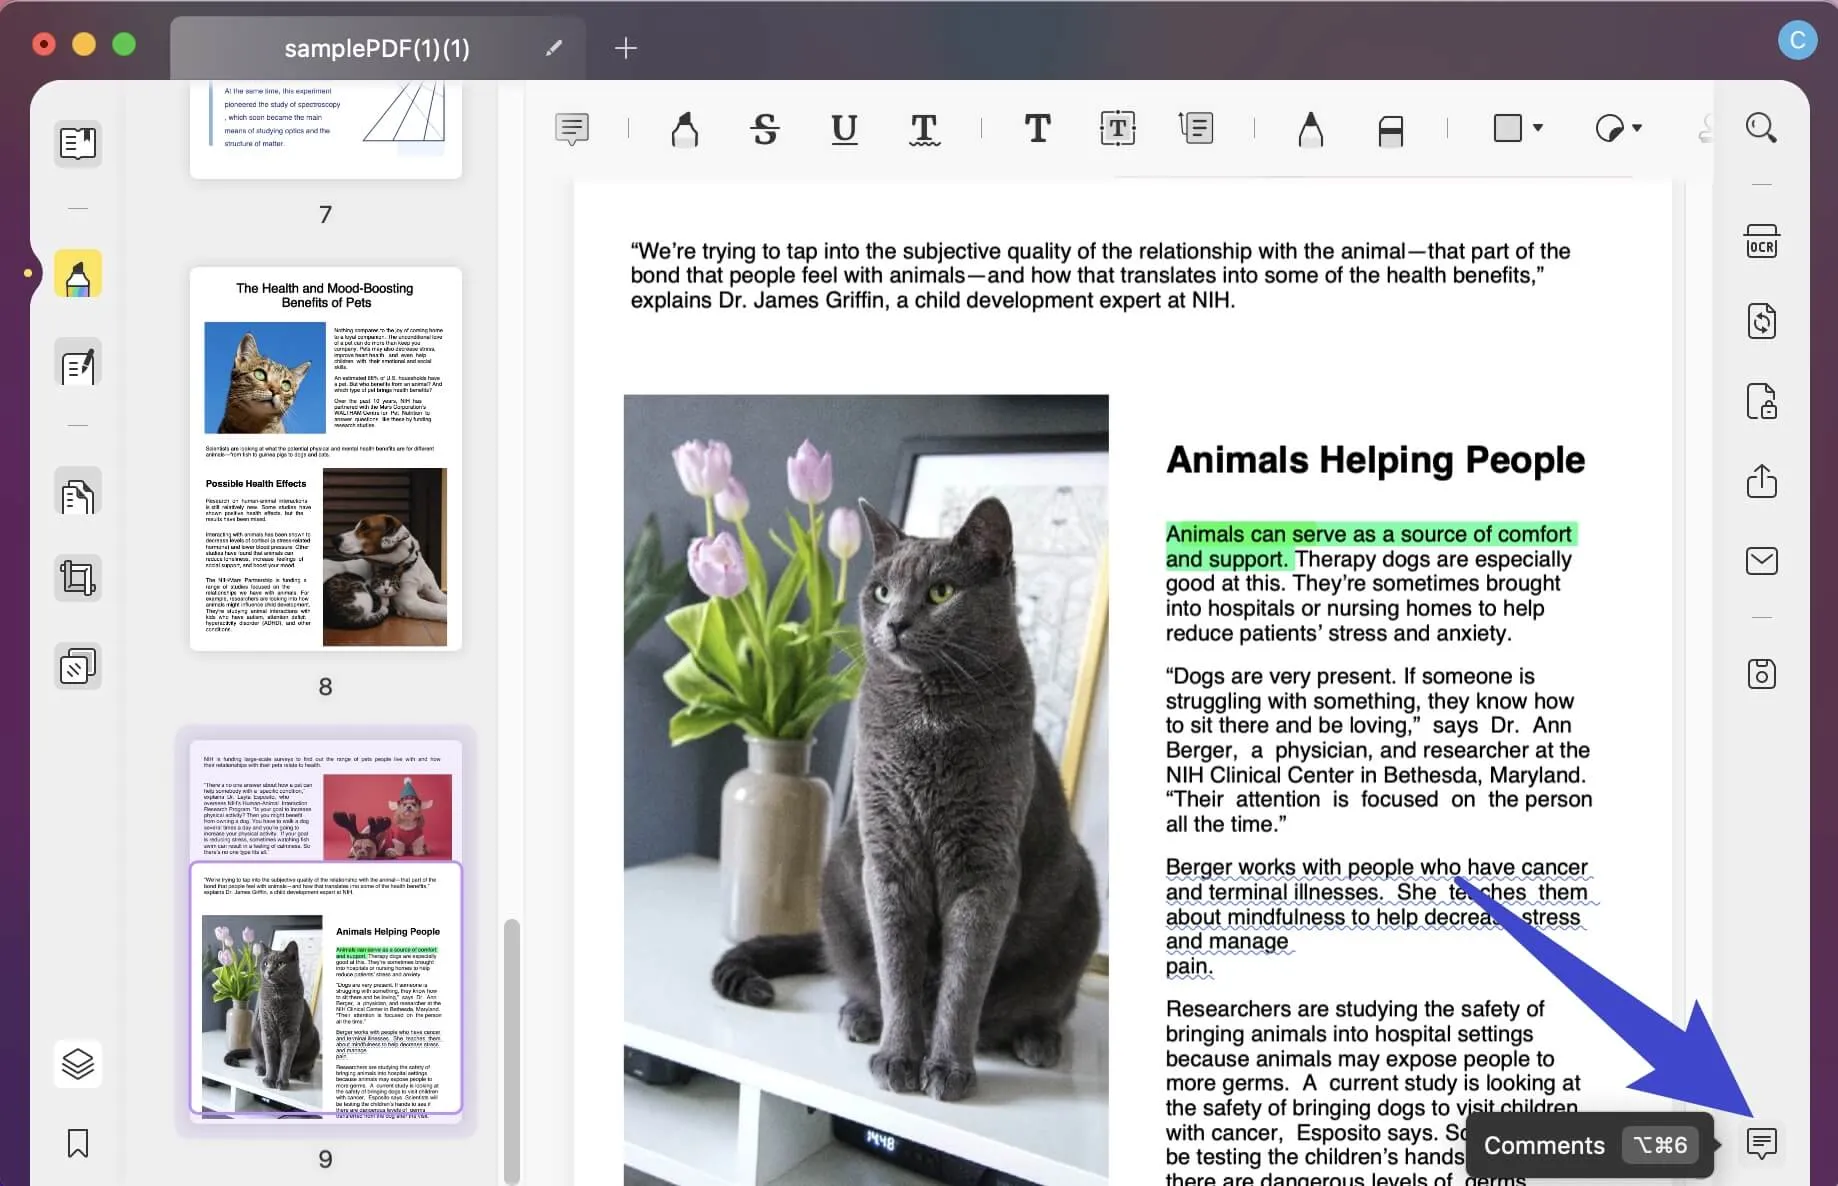Open the OCR recognition tool
Screen dimensions: 1838x1186
click(x=1761, y=241)
